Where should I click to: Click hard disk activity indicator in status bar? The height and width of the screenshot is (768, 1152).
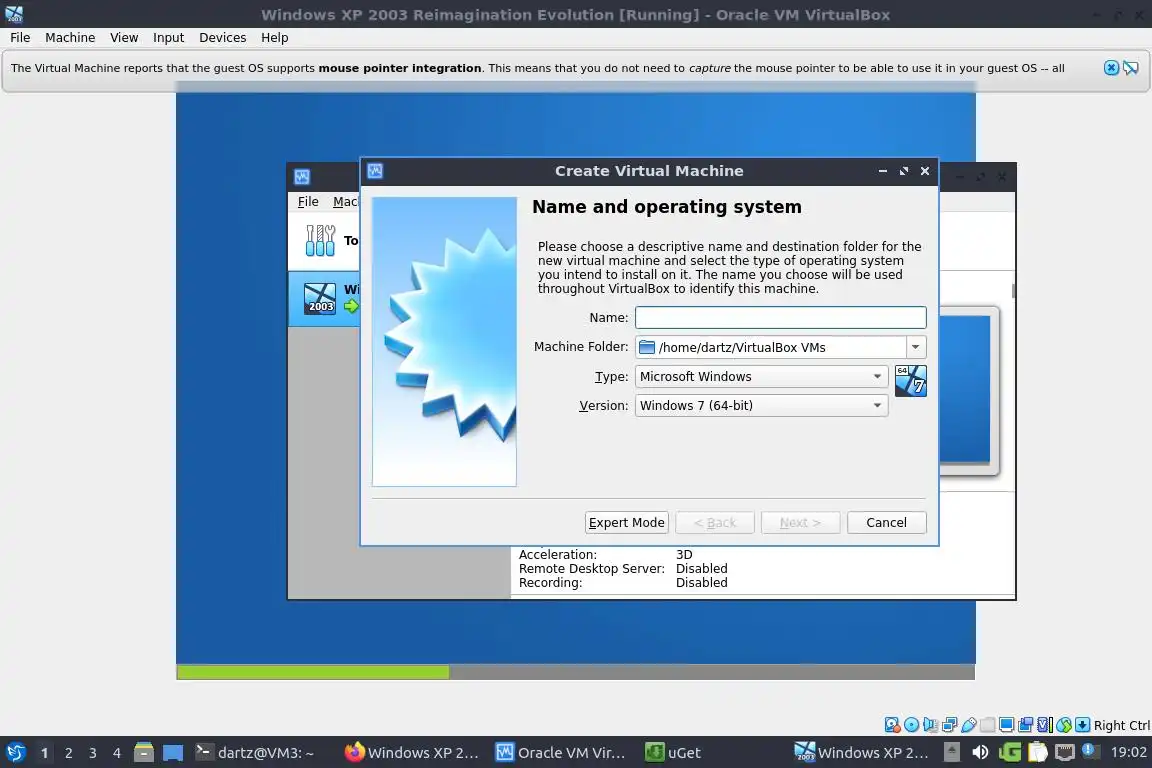(892, 725)
